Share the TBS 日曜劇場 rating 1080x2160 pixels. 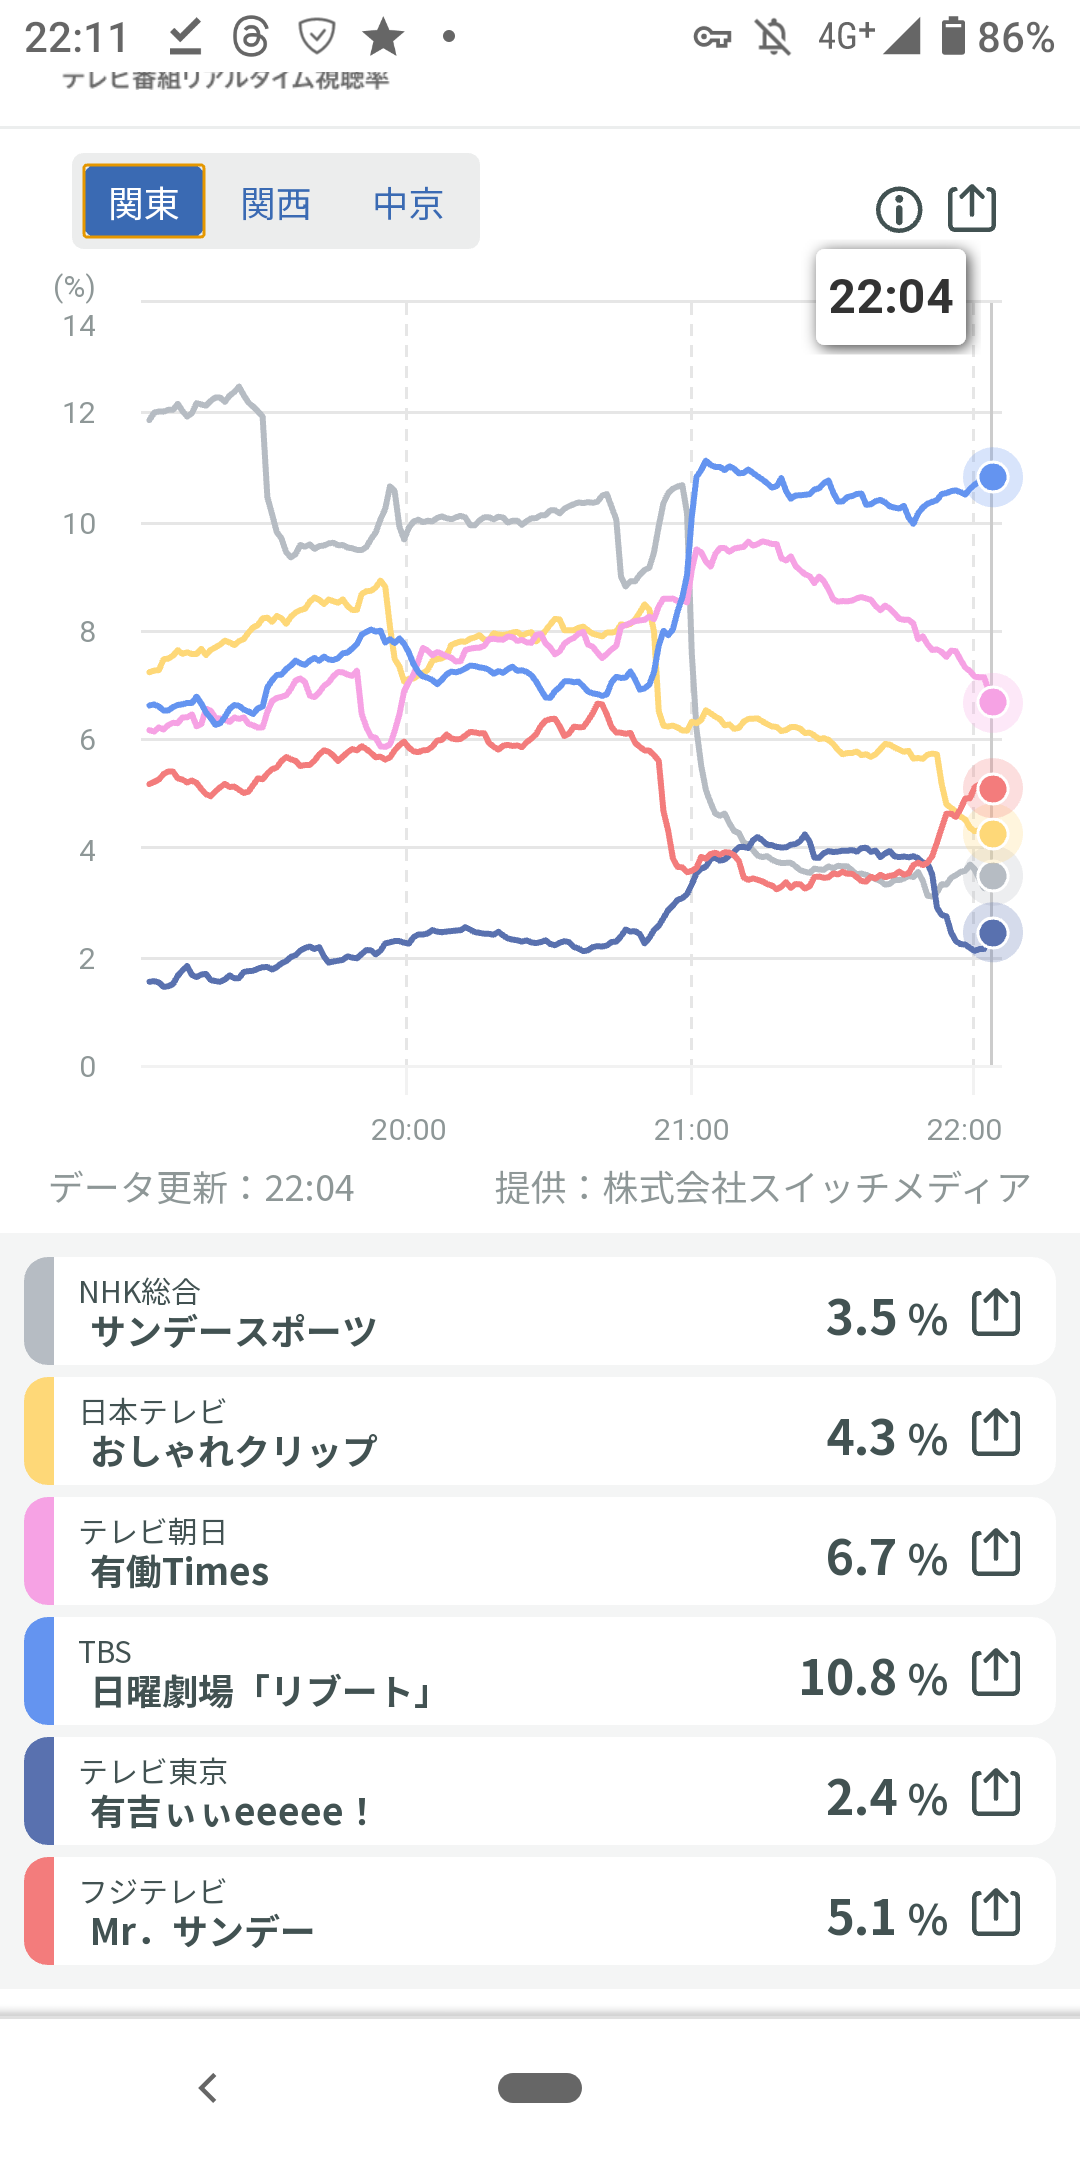(x=996, y=1672)
